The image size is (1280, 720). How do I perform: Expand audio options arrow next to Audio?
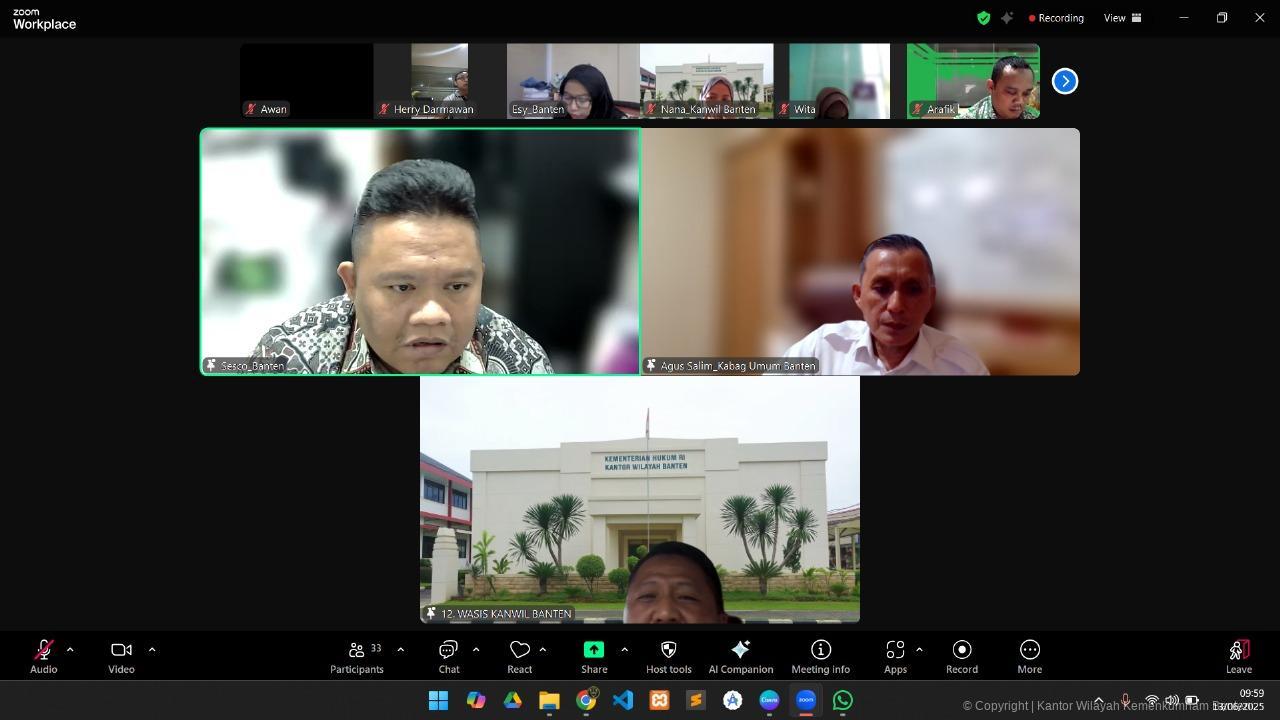(x=70, y=650)
